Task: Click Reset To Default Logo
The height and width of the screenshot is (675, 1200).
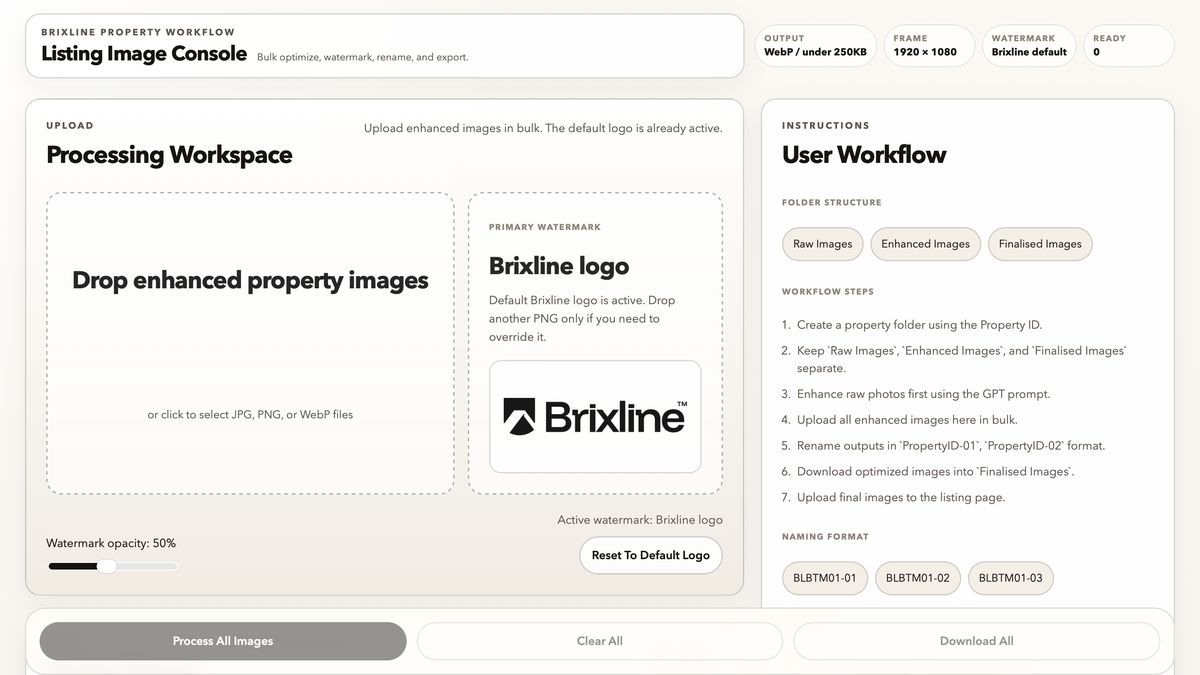Action: (651, 555)
